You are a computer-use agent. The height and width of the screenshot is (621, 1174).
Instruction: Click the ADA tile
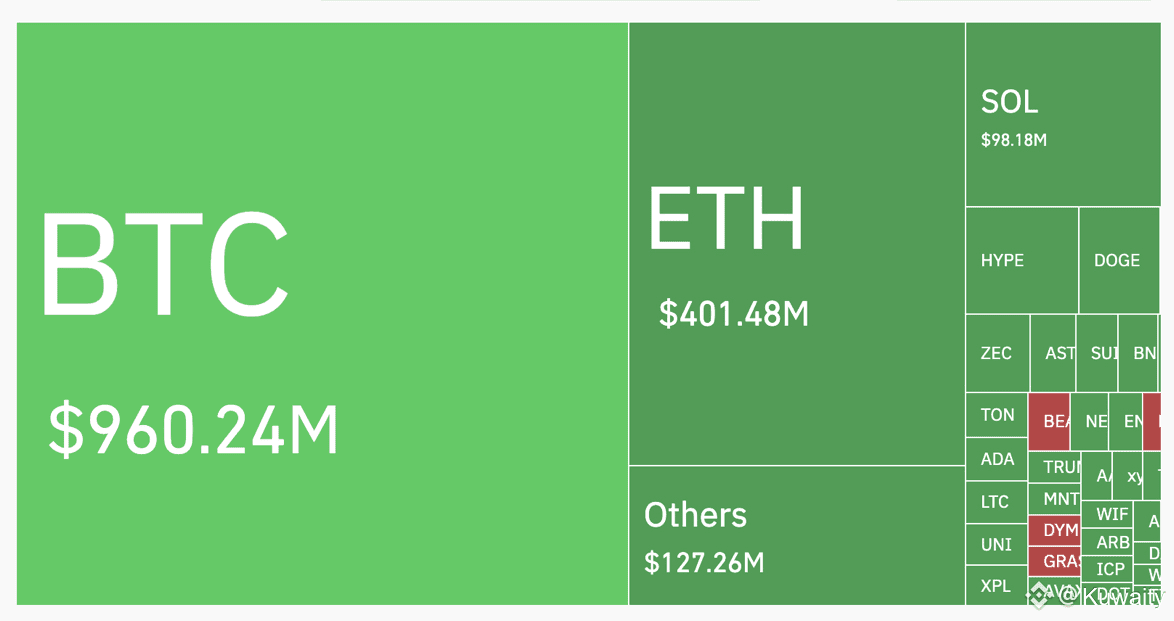pos(997,459)
